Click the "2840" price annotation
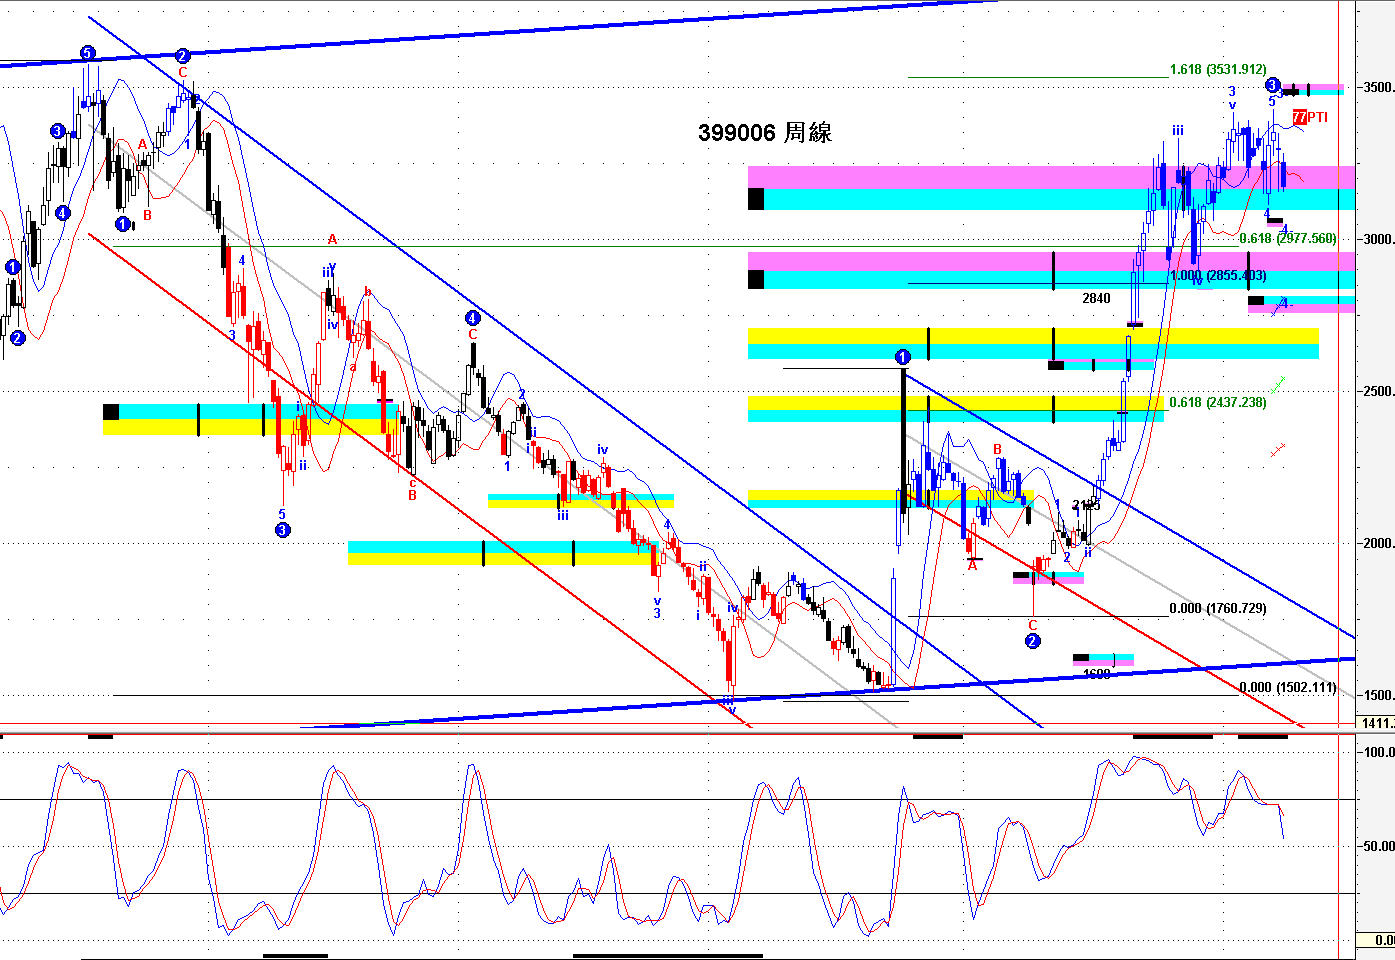 click(x=1096, y=298)
